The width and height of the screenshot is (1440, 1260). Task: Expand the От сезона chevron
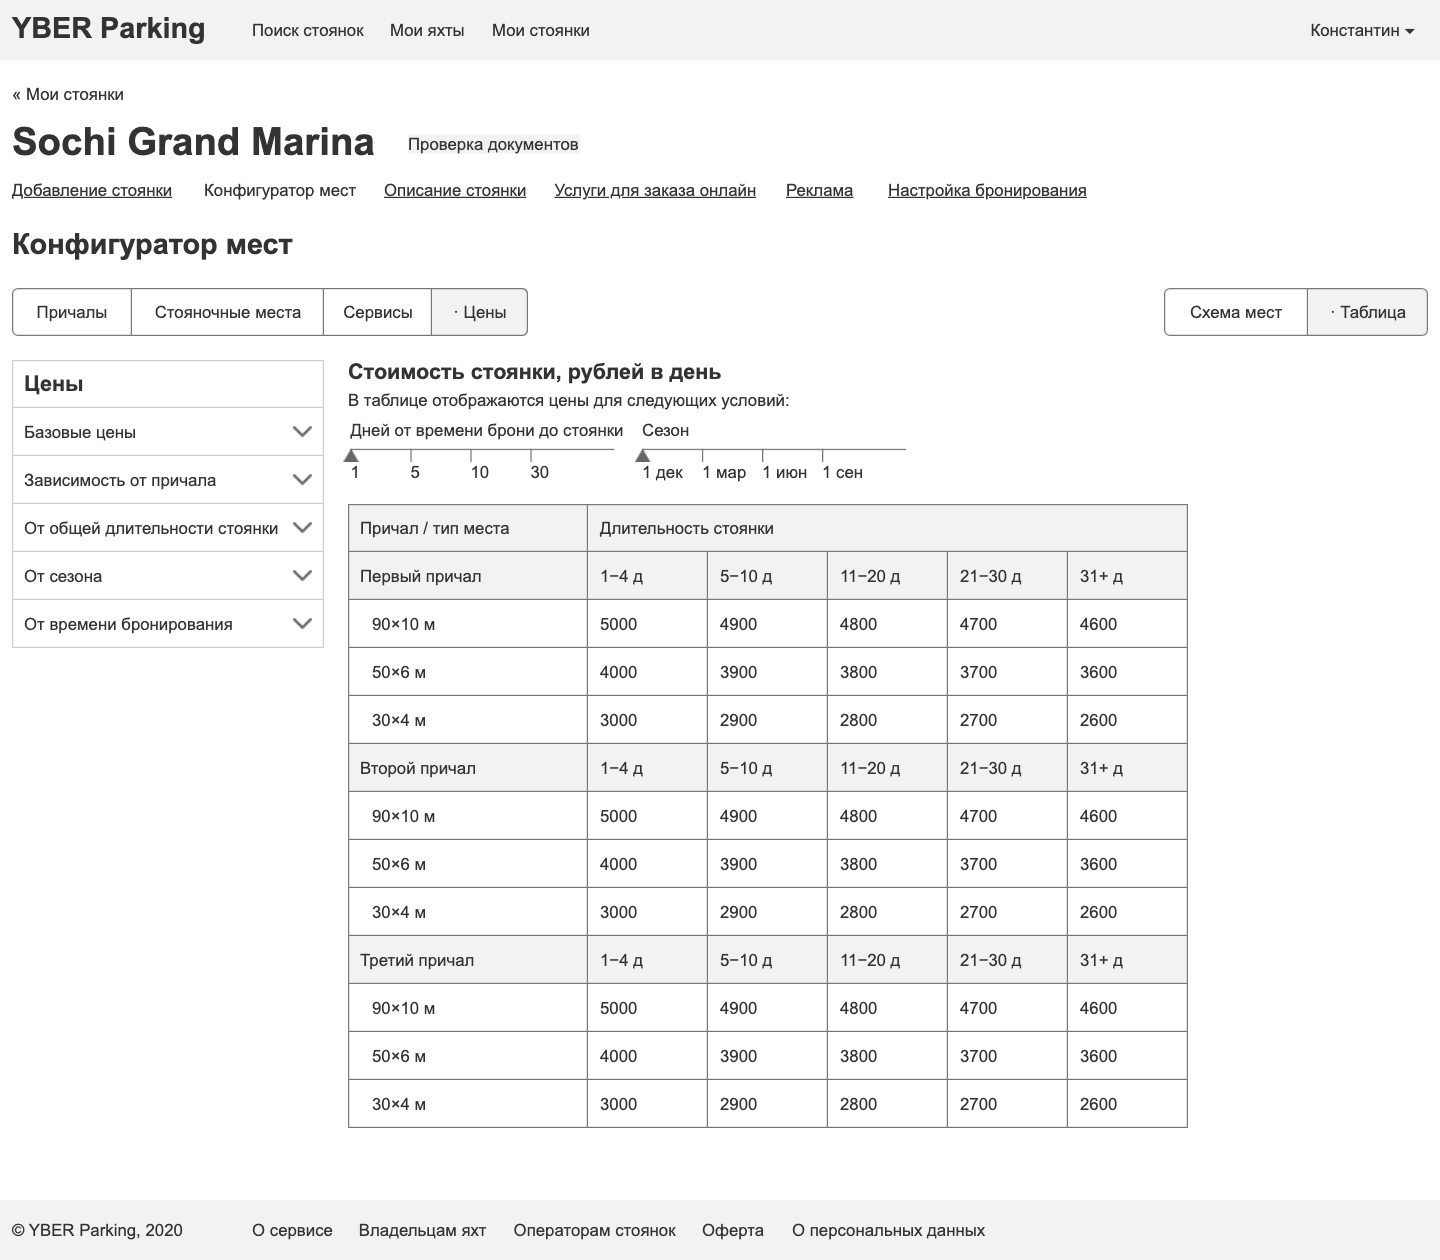coord(302,576)
